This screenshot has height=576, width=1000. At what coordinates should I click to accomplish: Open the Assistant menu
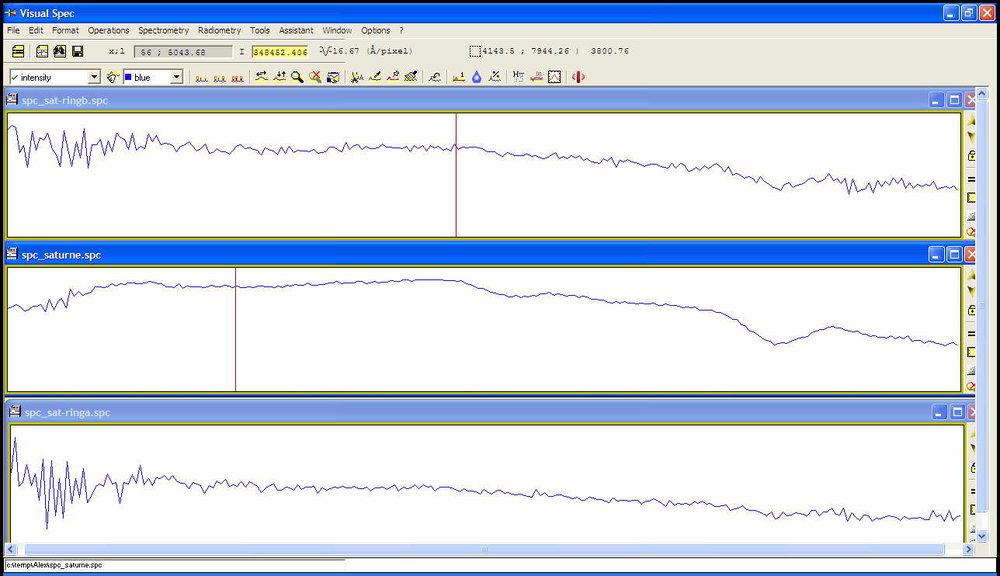(296, 30)
